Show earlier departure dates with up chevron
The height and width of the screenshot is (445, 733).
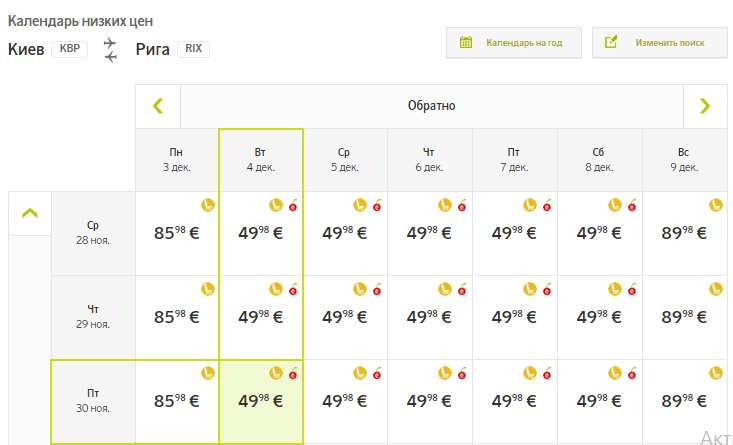point(30,213)
